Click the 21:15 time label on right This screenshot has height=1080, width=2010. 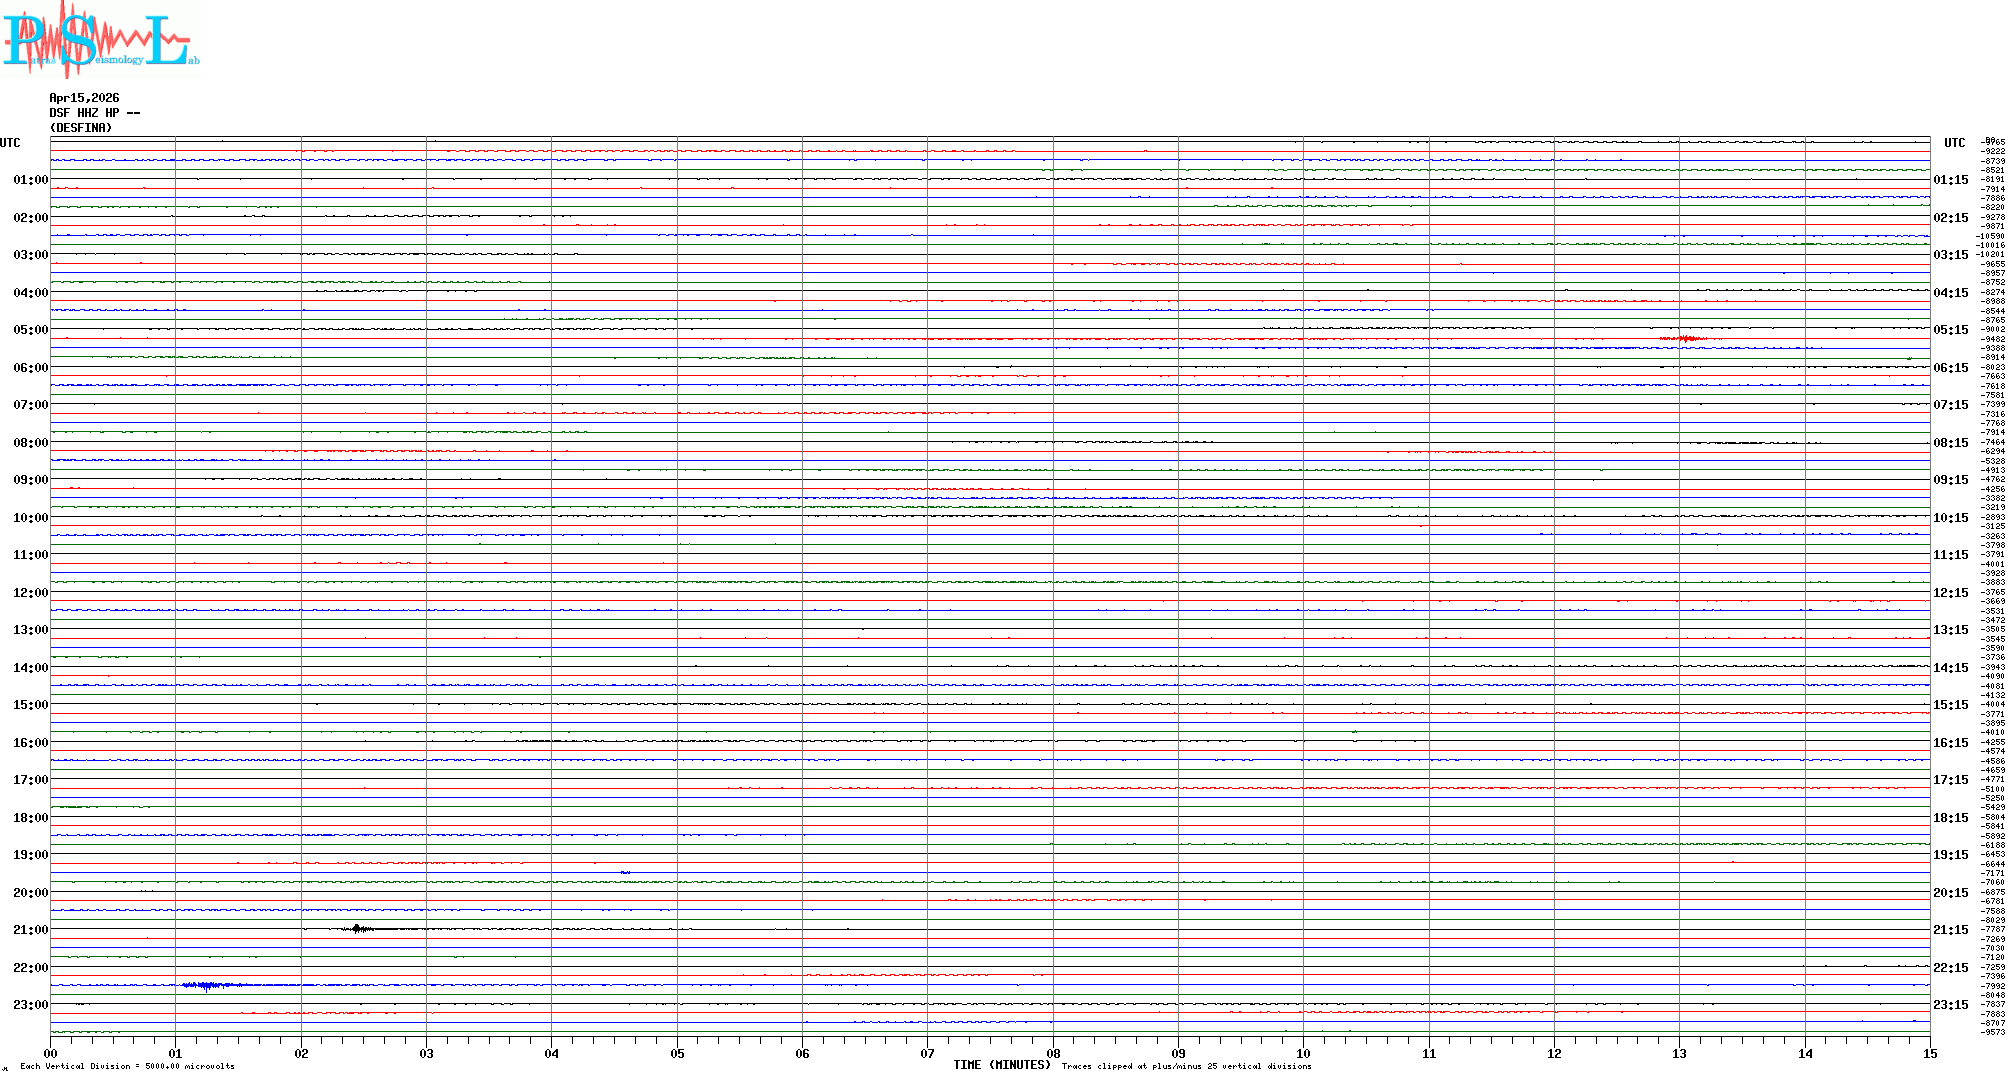1950,930
